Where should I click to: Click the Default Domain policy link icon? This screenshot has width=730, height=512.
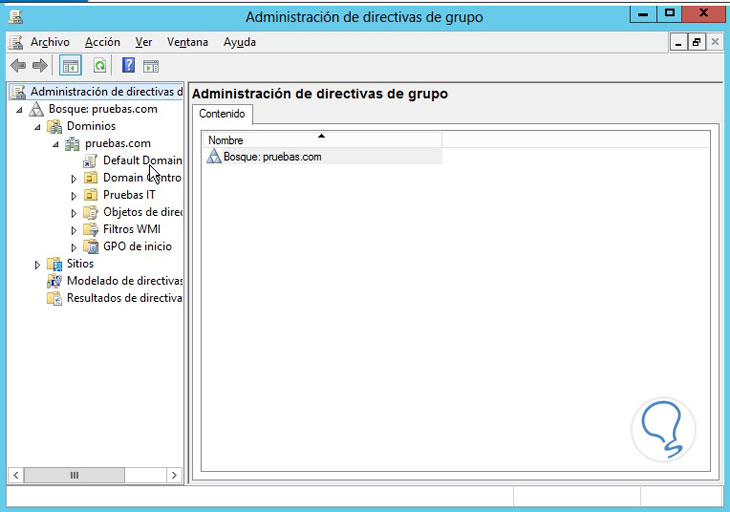pos(90,161)
